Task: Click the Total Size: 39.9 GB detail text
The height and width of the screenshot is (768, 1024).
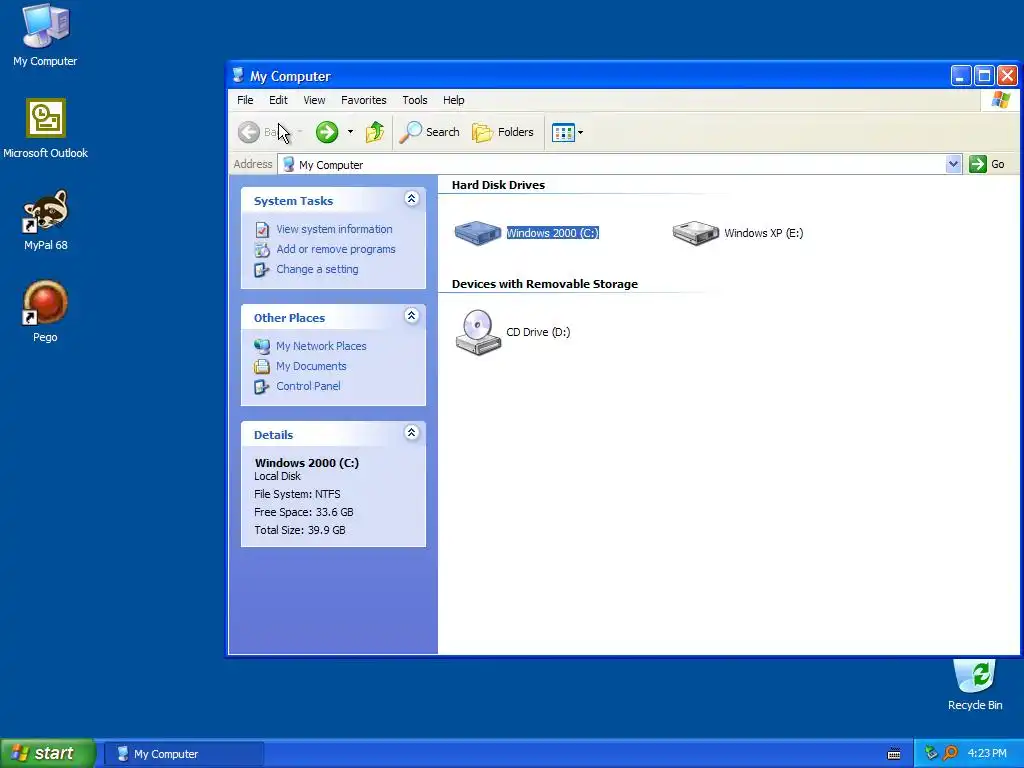Action: 300,530
